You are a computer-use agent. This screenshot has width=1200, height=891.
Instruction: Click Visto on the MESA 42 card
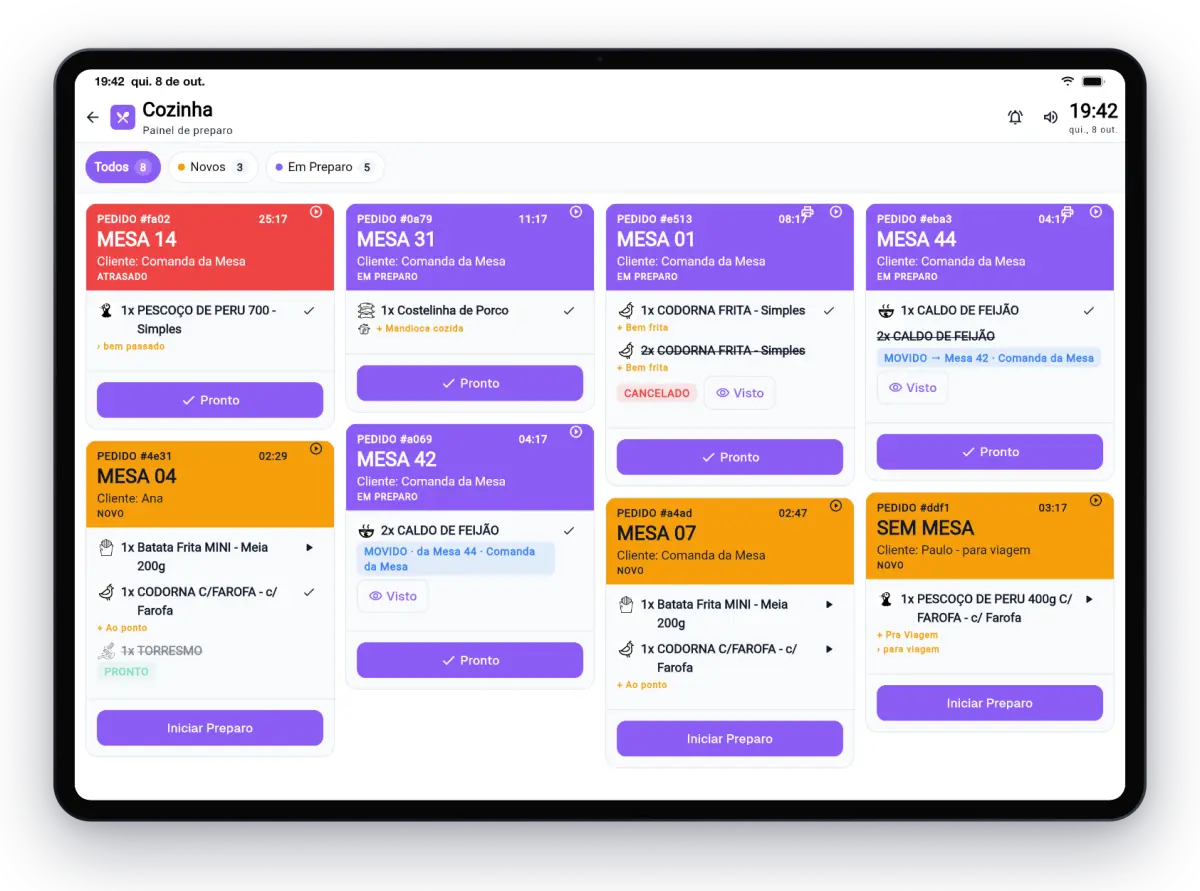click(392, 596)
